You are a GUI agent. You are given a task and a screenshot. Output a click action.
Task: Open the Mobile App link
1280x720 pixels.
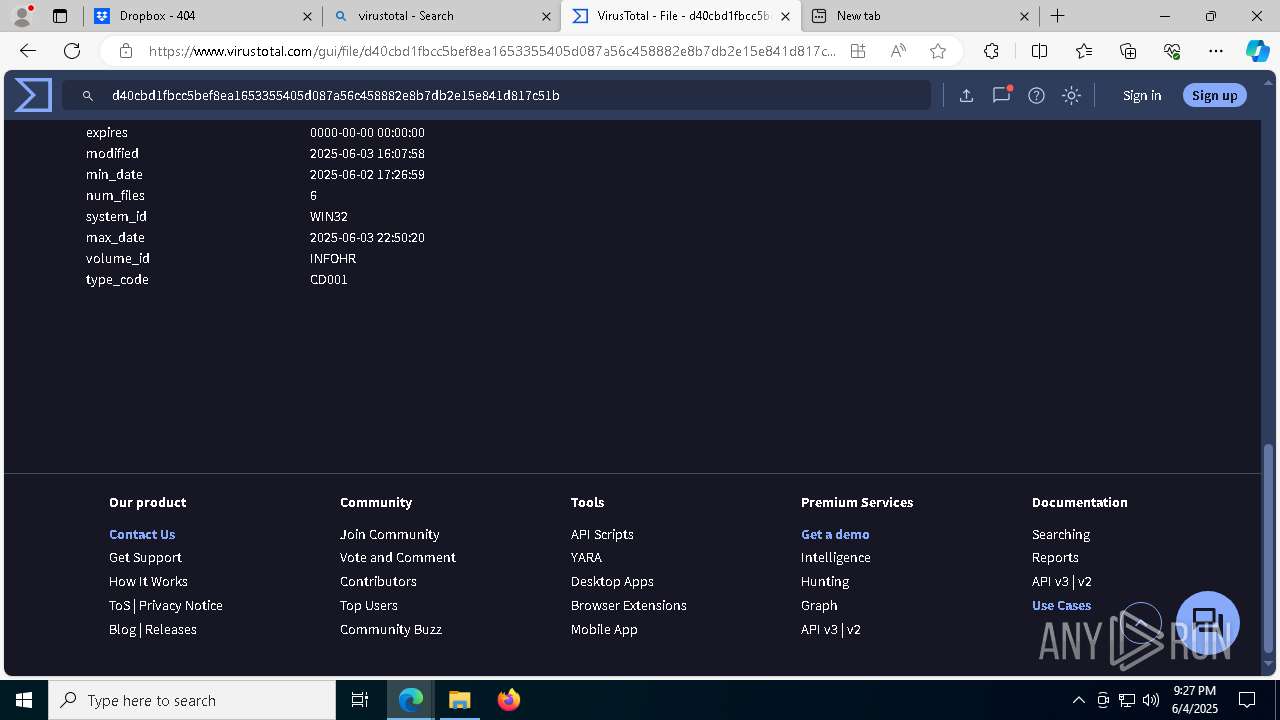[x=604, y=630]
